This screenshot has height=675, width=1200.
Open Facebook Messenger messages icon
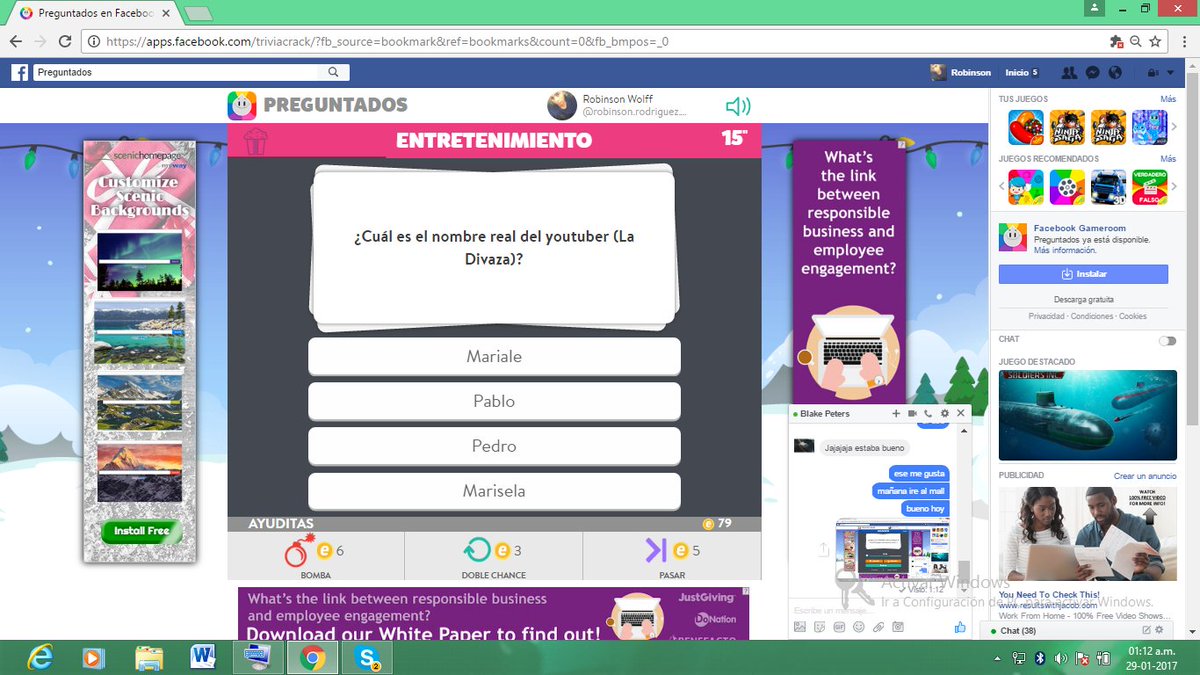1093,73
